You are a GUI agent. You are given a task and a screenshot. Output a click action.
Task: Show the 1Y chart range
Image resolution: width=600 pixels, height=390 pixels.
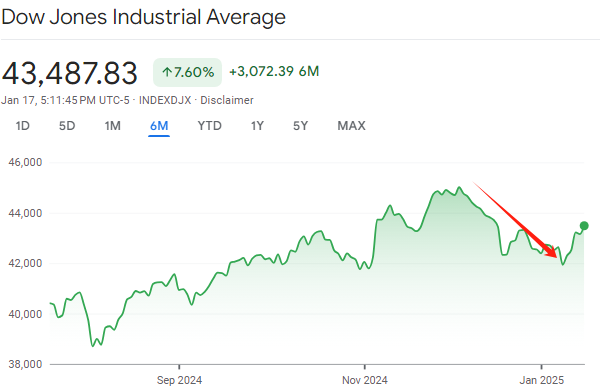click(x=257, y=126)
